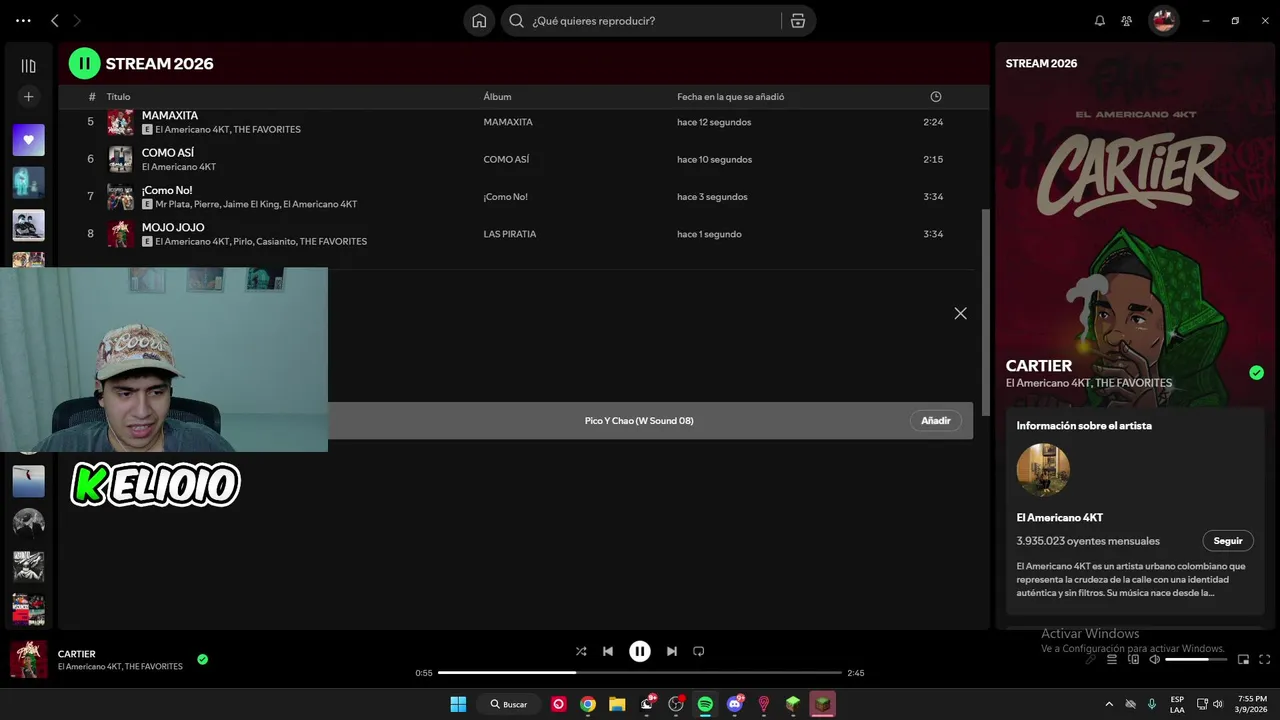Open Friend Activity icon in top bar
The image size is (1280, 720).
pyautogui.click(x=1127, y=21)
